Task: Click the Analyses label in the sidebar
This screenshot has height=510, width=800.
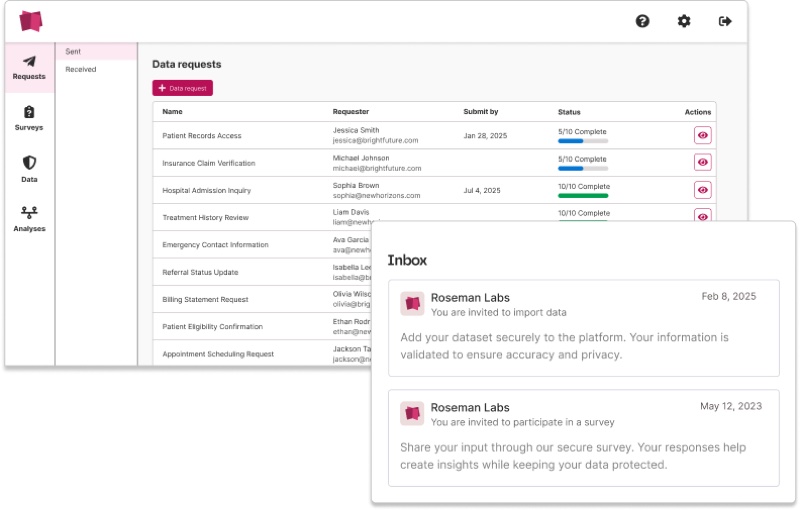Action: coord(29,228)
